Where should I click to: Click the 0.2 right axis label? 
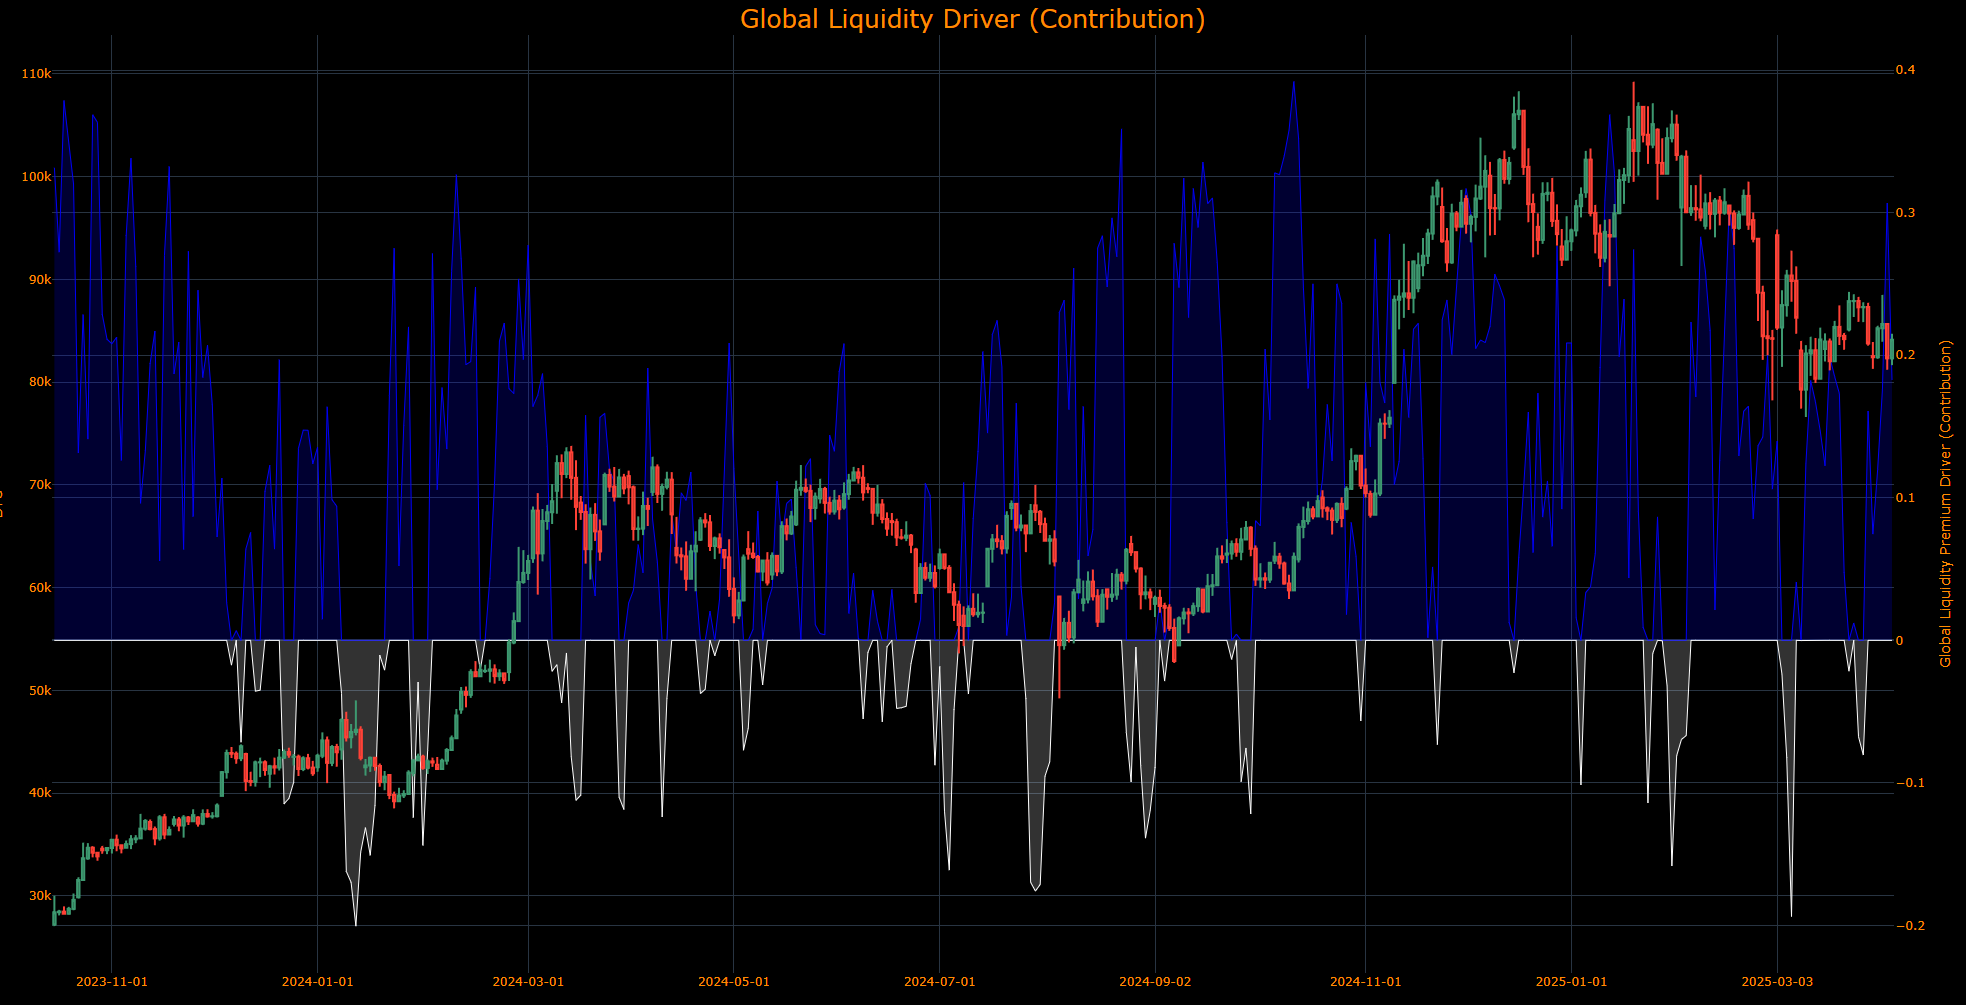[x=1905, y=355]
